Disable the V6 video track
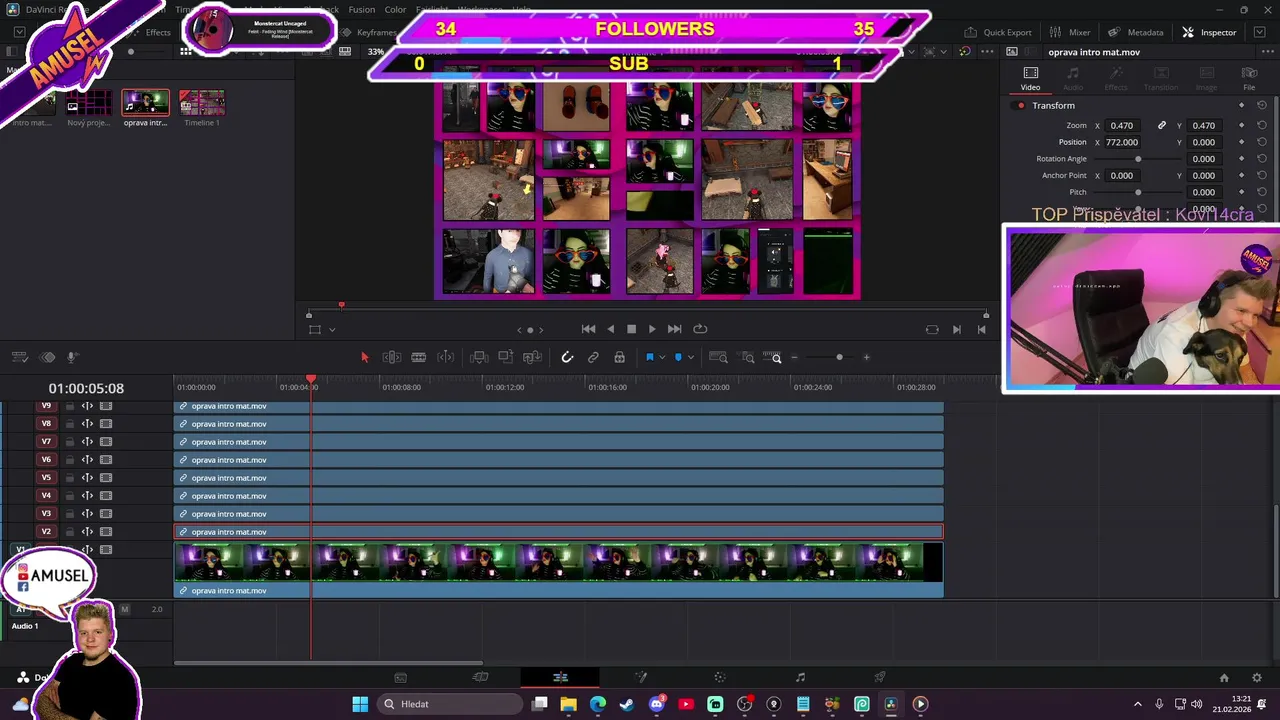This screenshot has height=720, width=1280. pyautogui.click(x=106, y=460)
